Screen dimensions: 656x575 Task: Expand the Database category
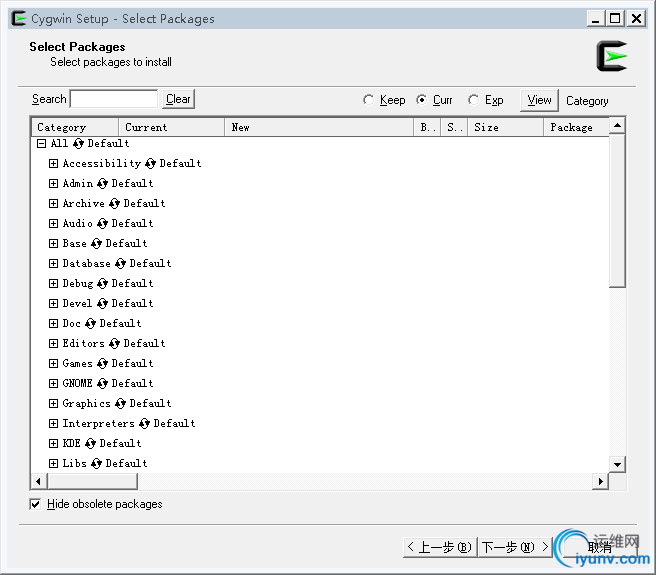[53, 264]
